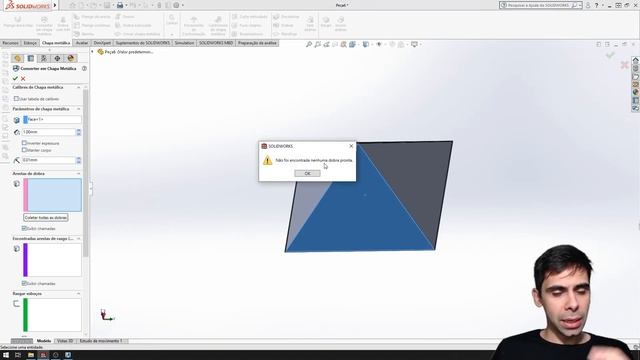Open the File Explorer task pane icon
The height and width of the screenshot is (360, 640).
point(636,76)
